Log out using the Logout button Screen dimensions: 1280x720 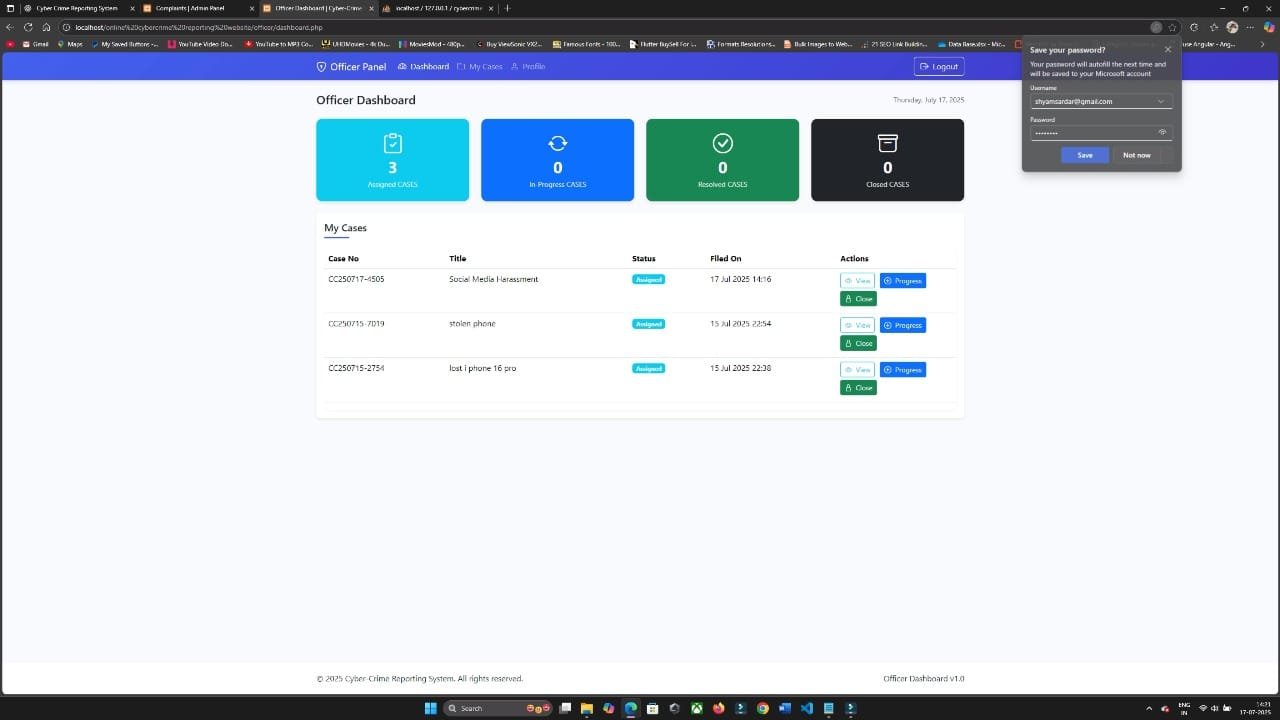[x=938, y=67]
